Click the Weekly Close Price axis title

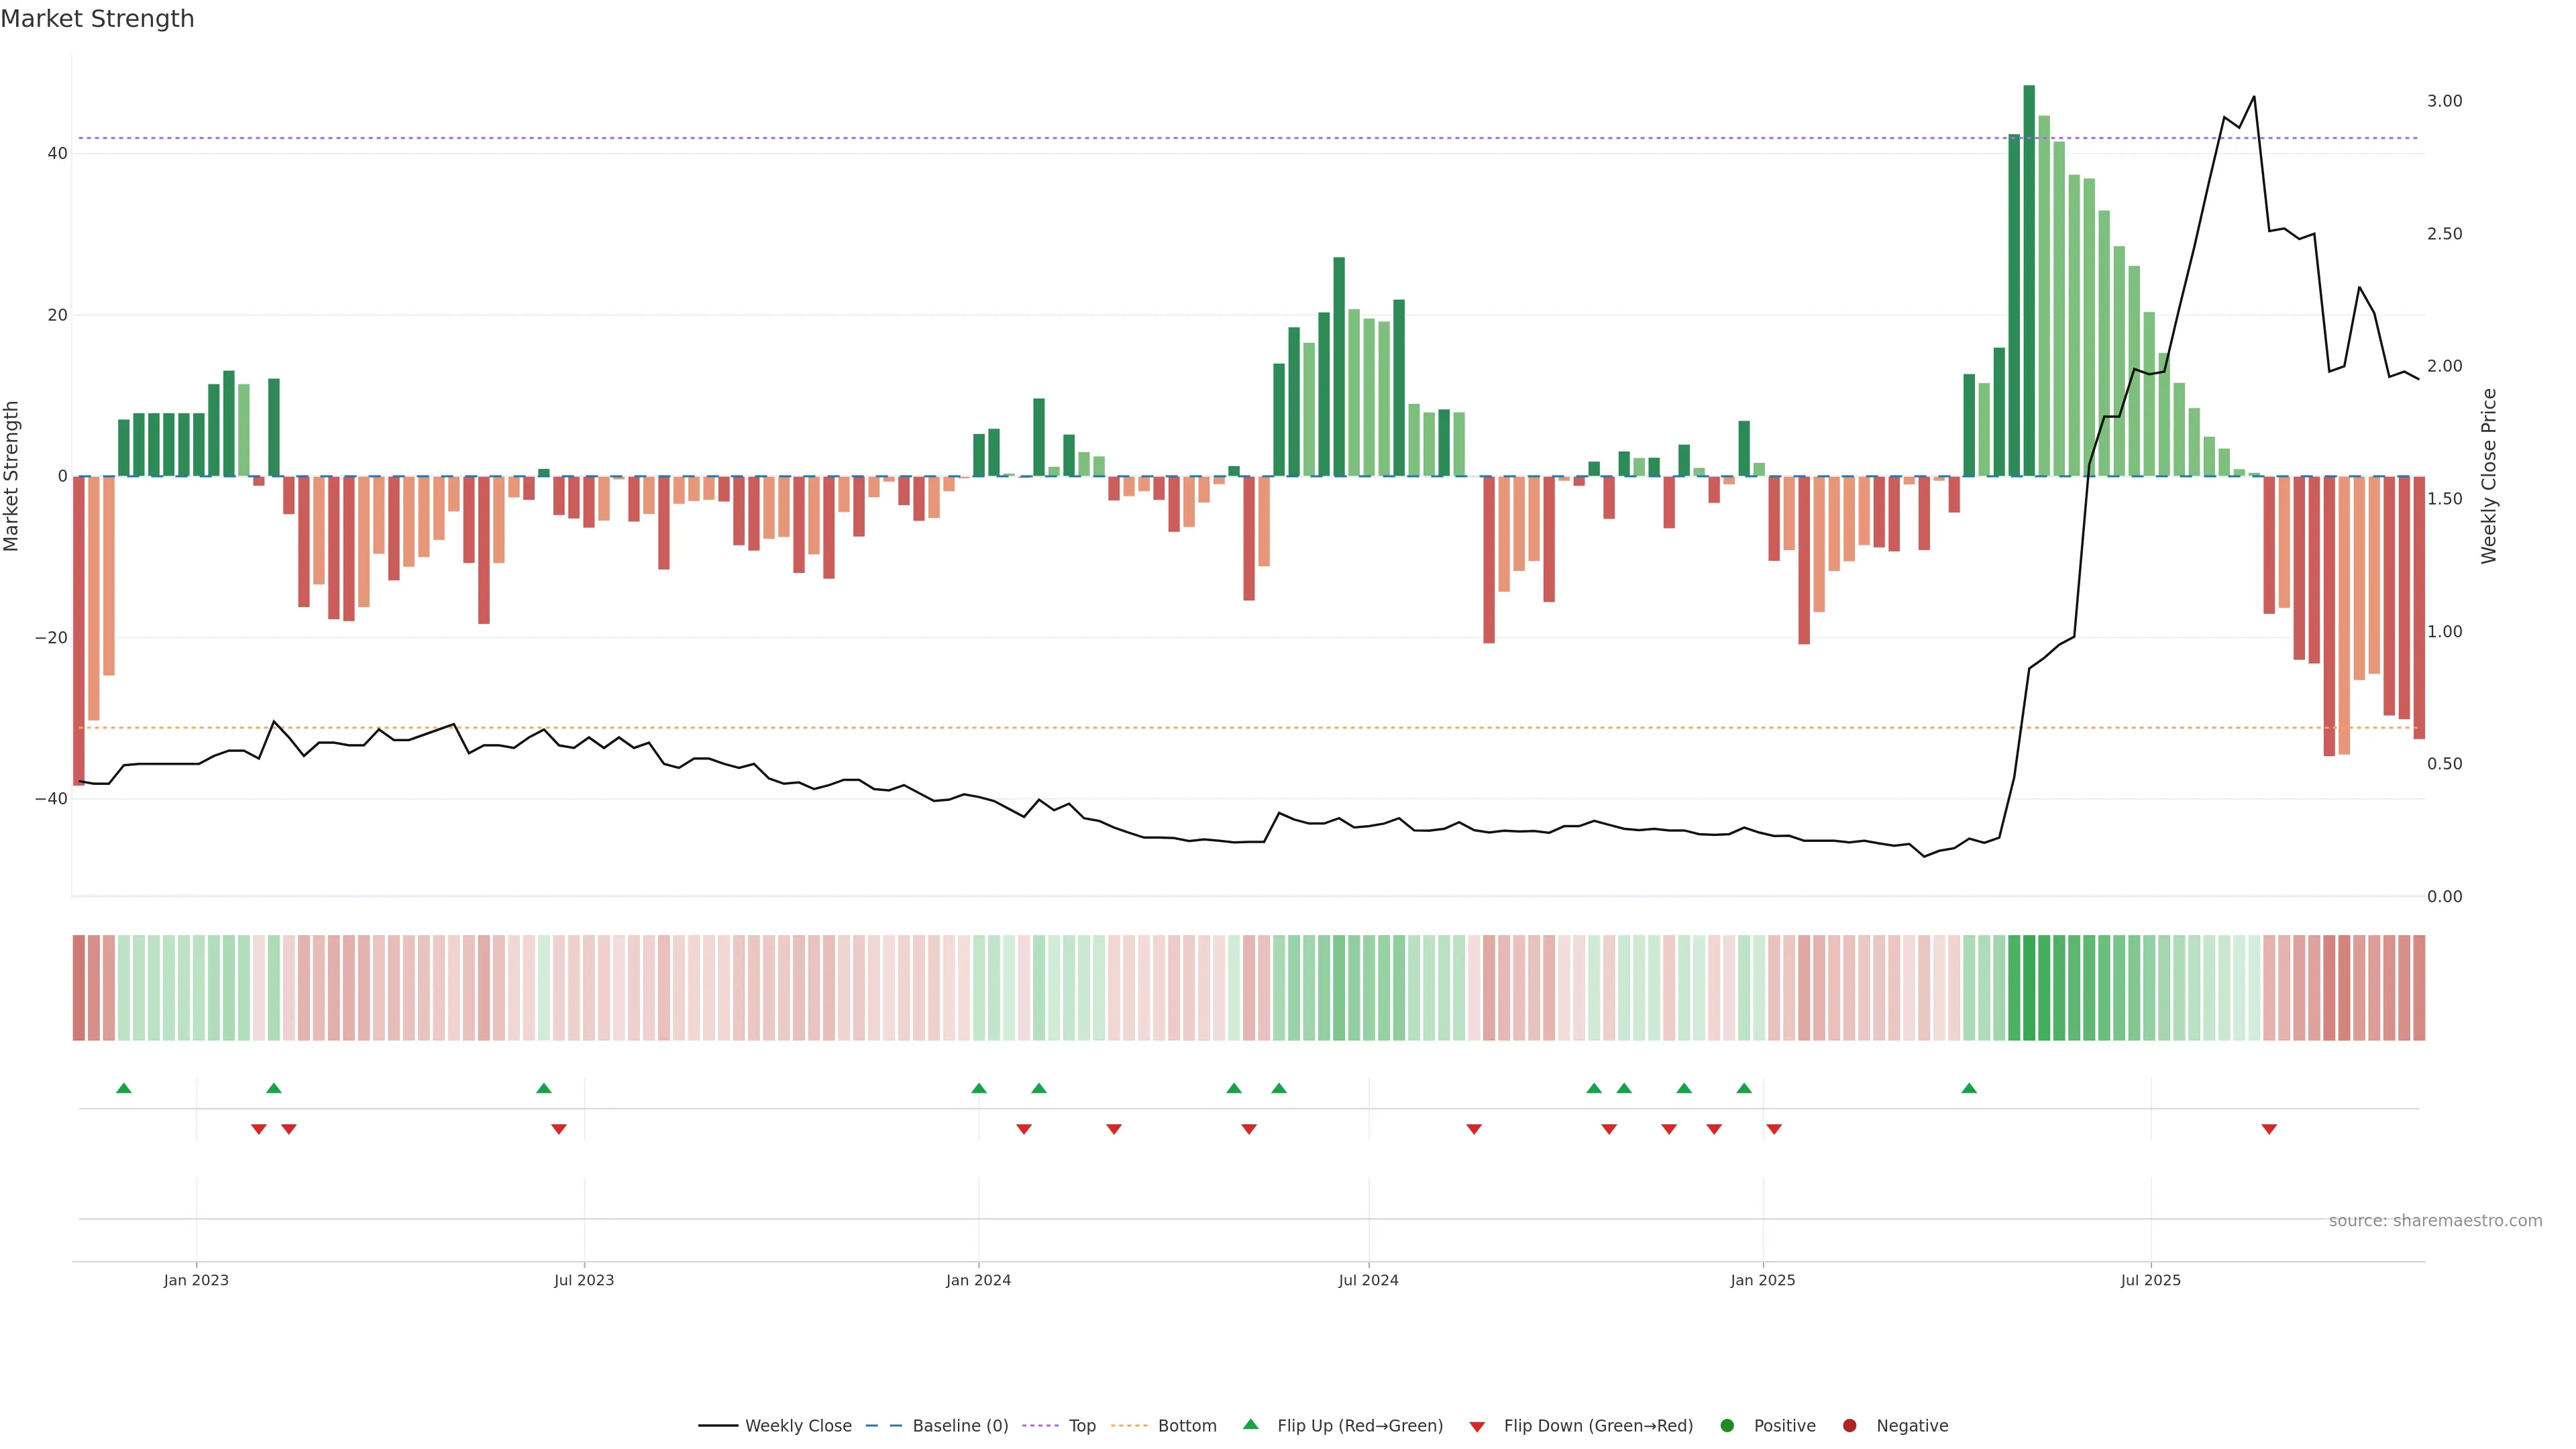(2489, 476)
